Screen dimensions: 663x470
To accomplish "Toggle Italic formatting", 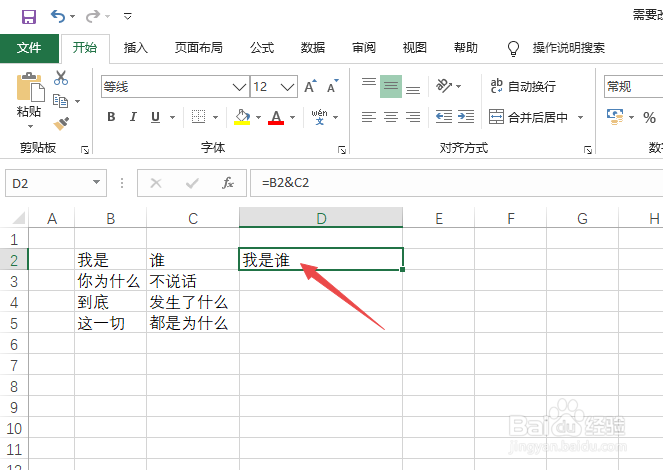I will coord(133,117).
